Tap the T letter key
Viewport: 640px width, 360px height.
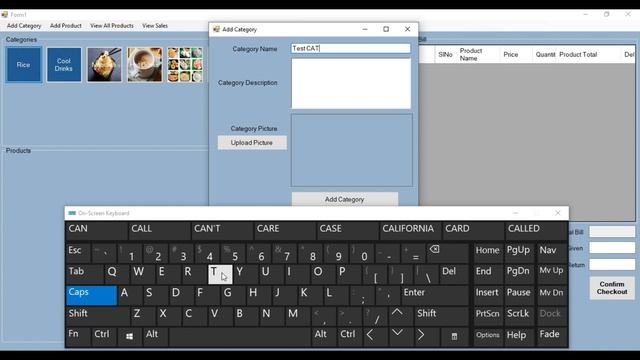220,274
